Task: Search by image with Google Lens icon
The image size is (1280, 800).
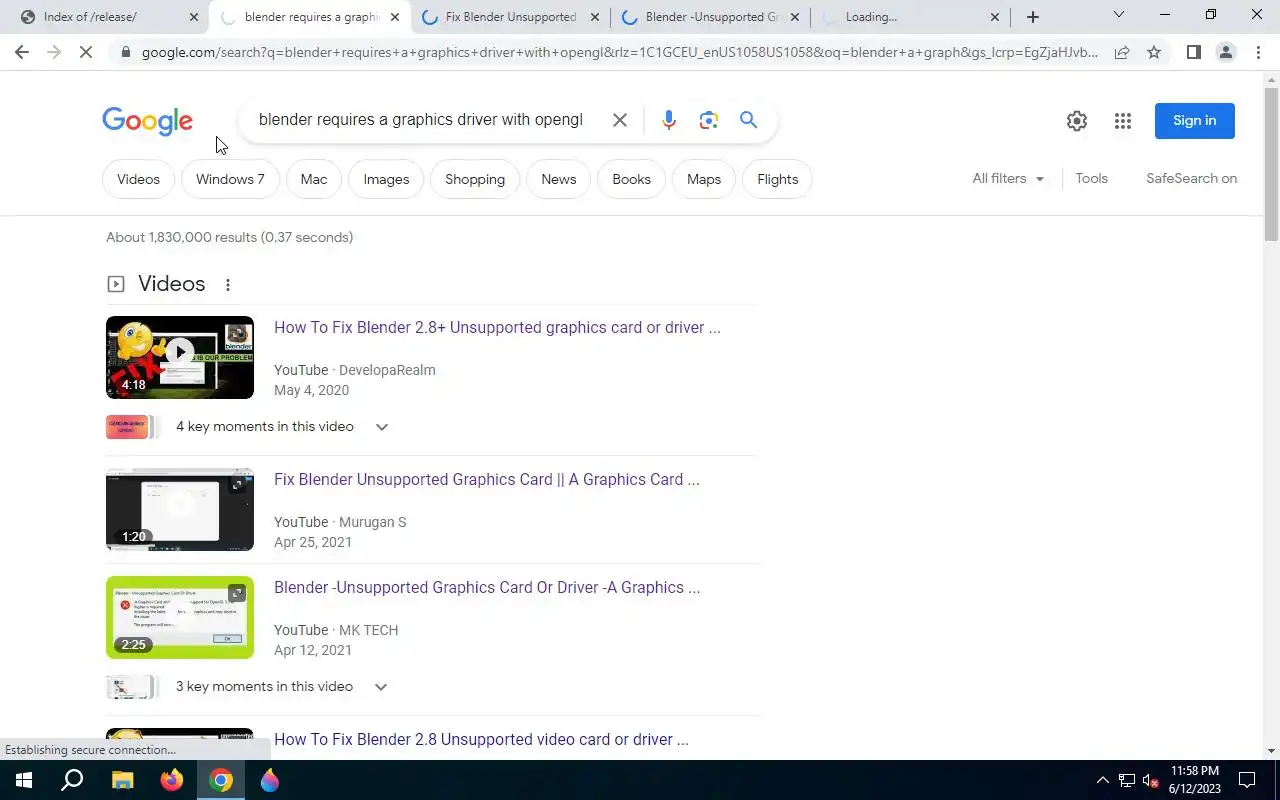Action: tap(709, 120)
